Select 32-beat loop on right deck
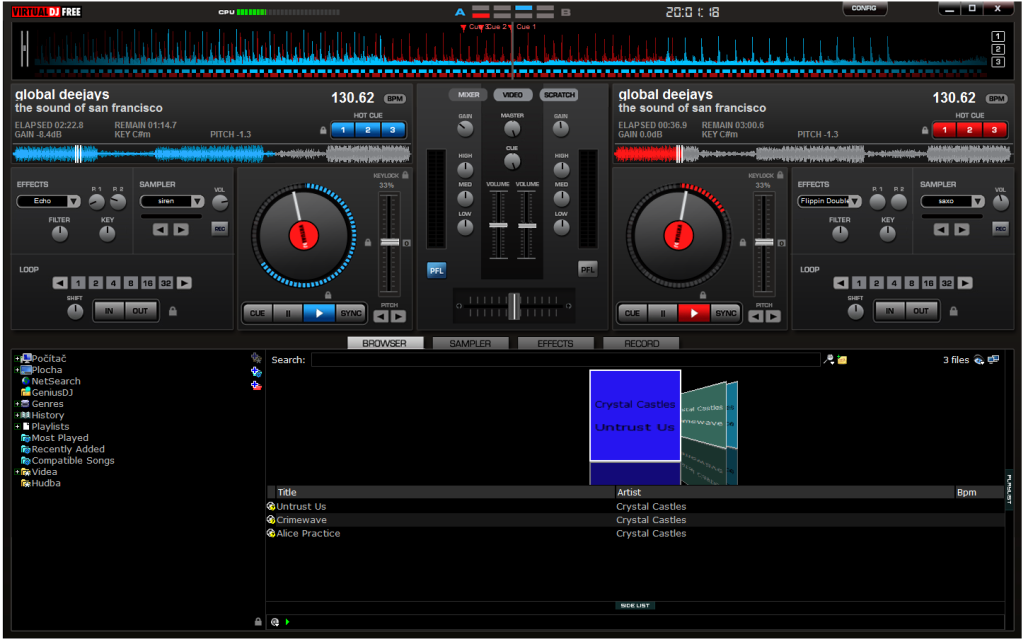Screen dimensions: 1024x642 [947, 283]
